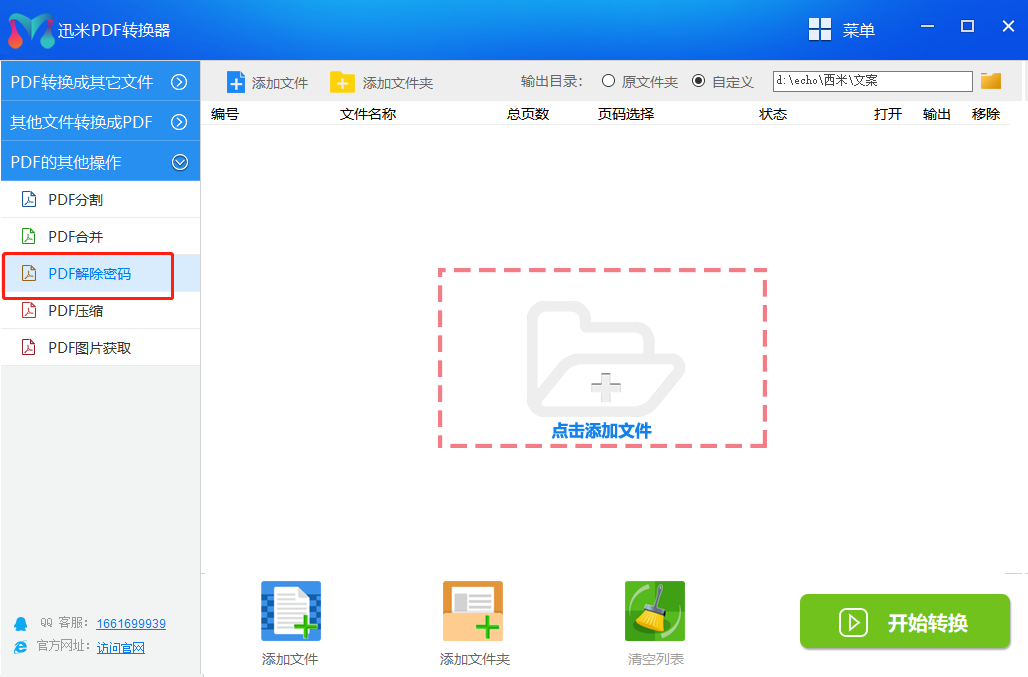Select the 自定义 output radio button

(697, 82)
